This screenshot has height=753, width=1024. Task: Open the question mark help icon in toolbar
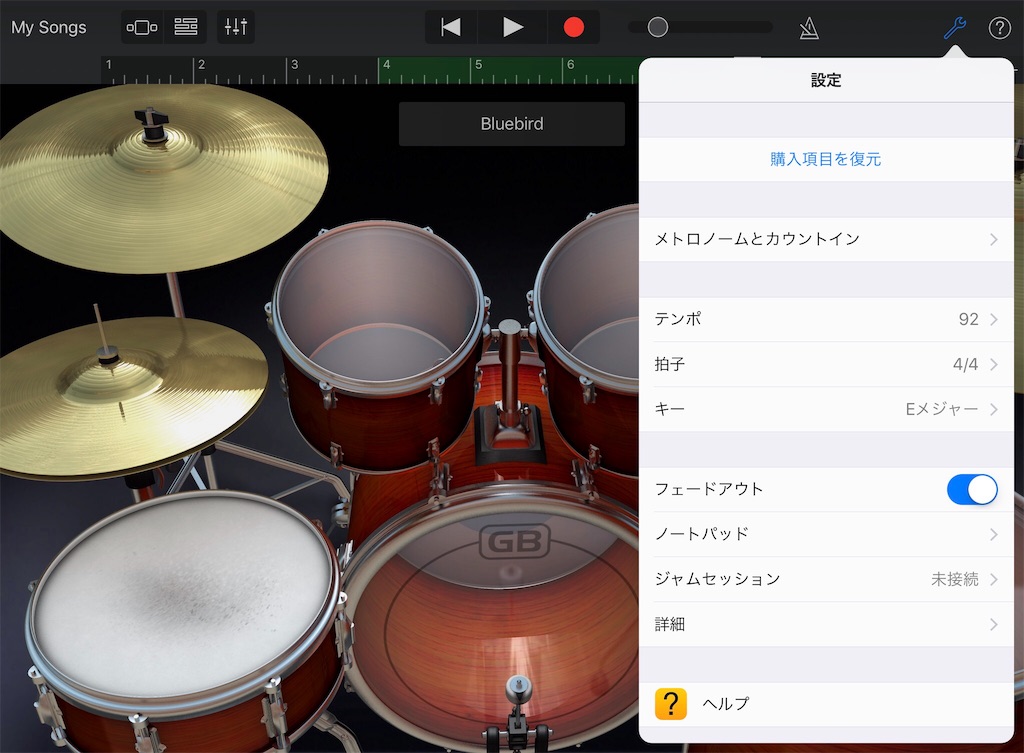(1000, 28)
